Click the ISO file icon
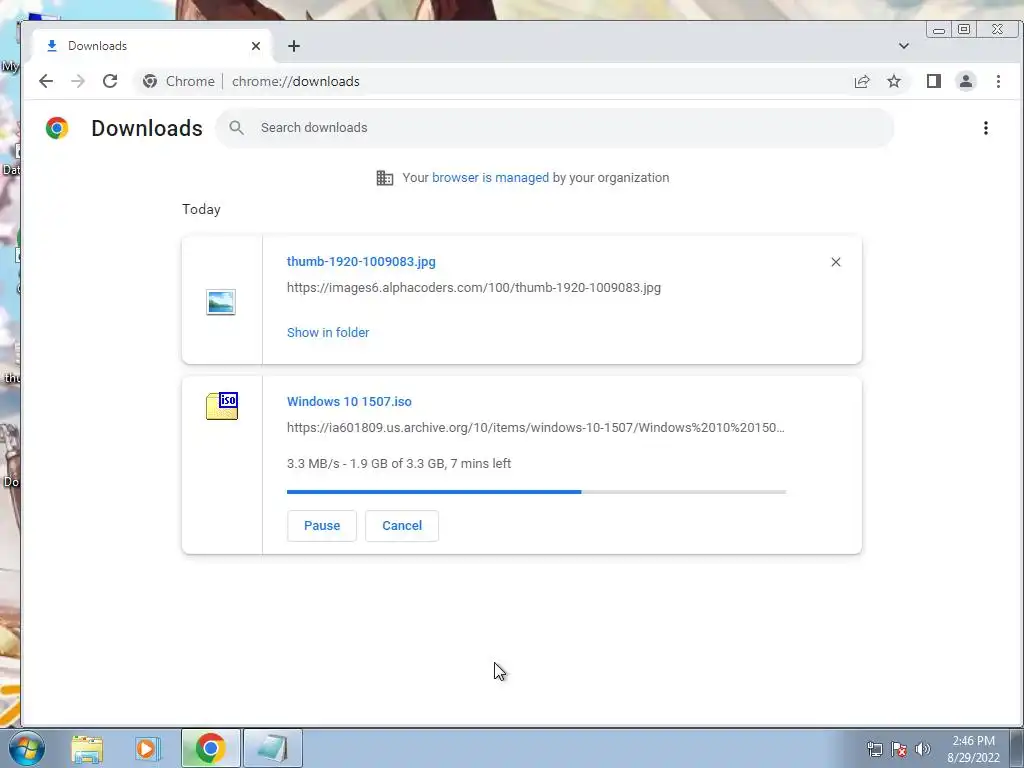The width and height of the screenshot is (1024, 768). coord(222,406)
